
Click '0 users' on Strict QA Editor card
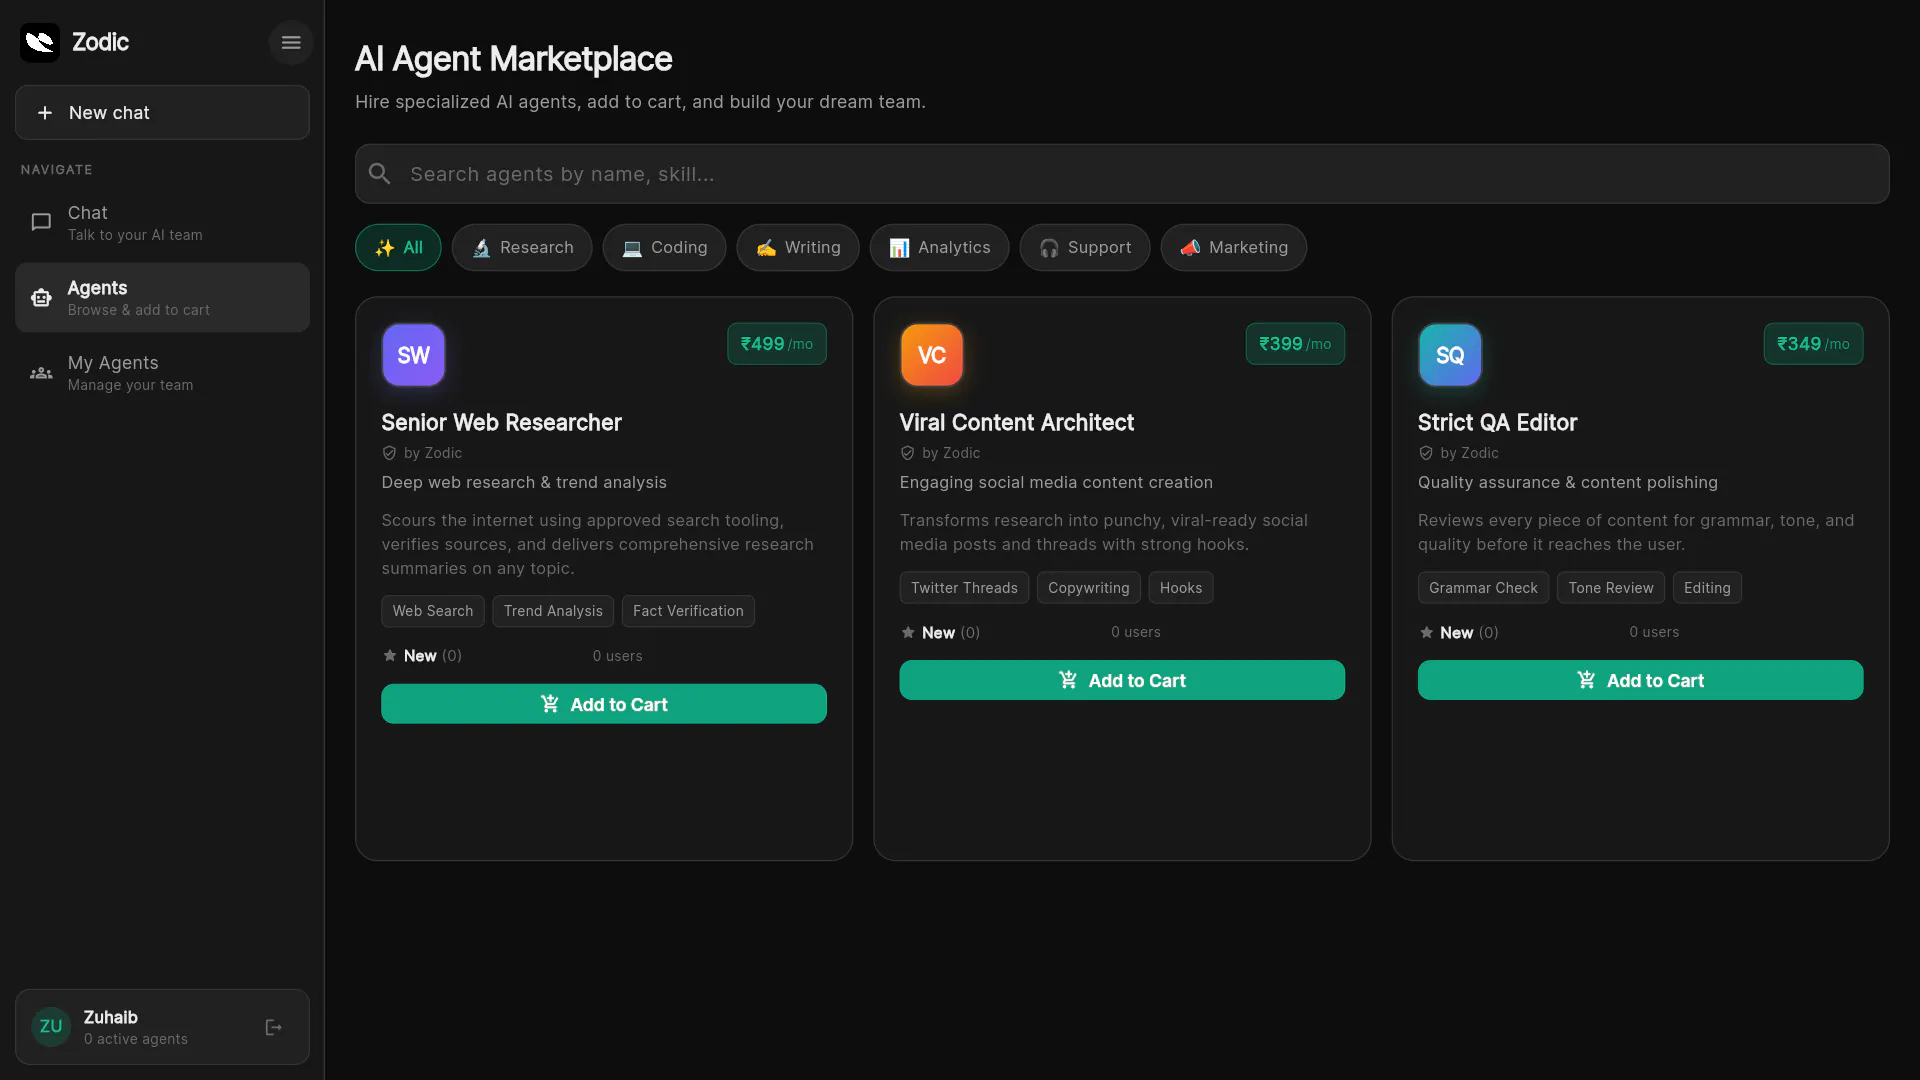(1654, 632)
